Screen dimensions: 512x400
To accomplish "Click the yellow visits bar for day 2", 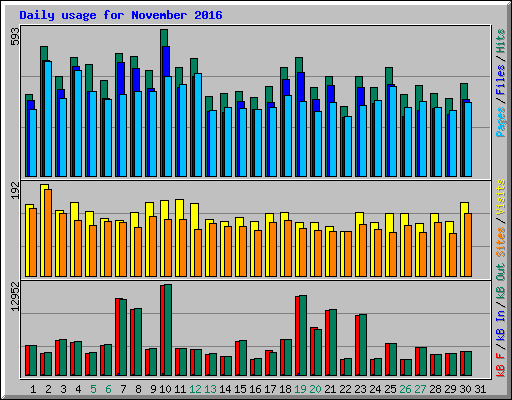I will 43,230.
